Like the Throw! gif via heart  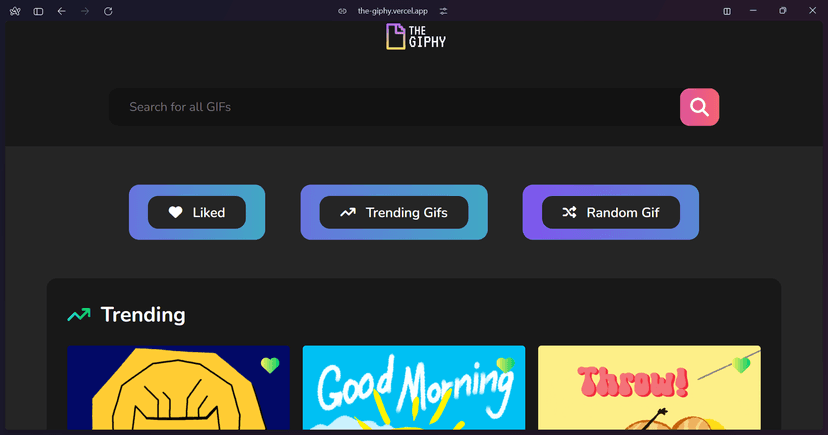point(741,364)
